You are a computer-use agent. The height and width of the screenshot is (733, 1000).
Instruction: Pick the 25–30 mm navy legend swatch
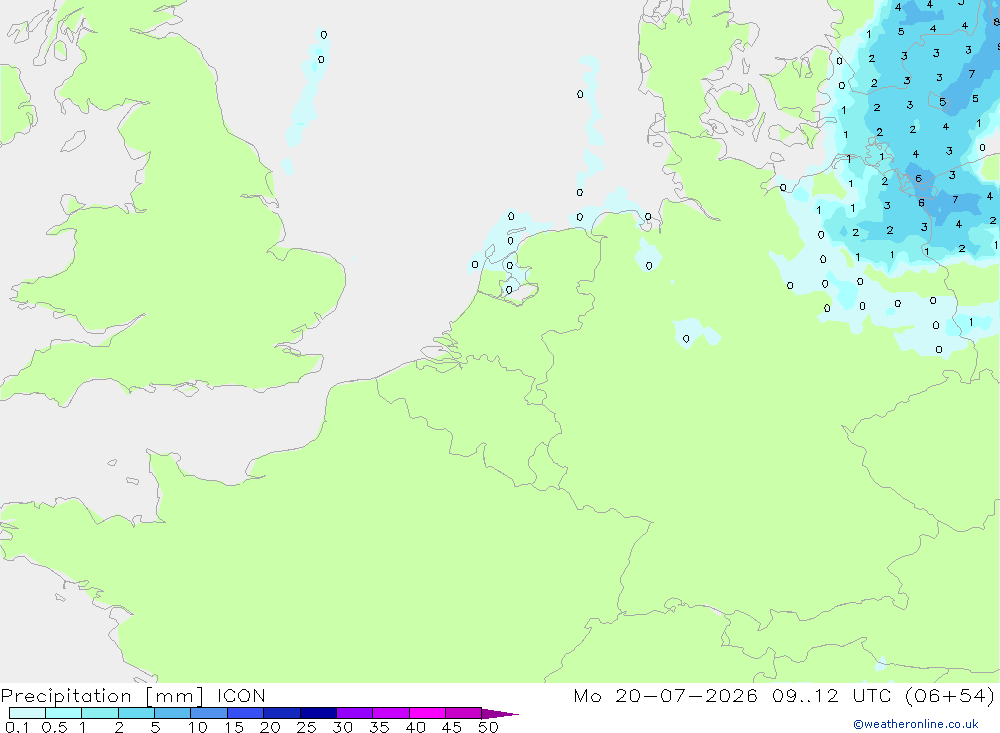point(318,713)
